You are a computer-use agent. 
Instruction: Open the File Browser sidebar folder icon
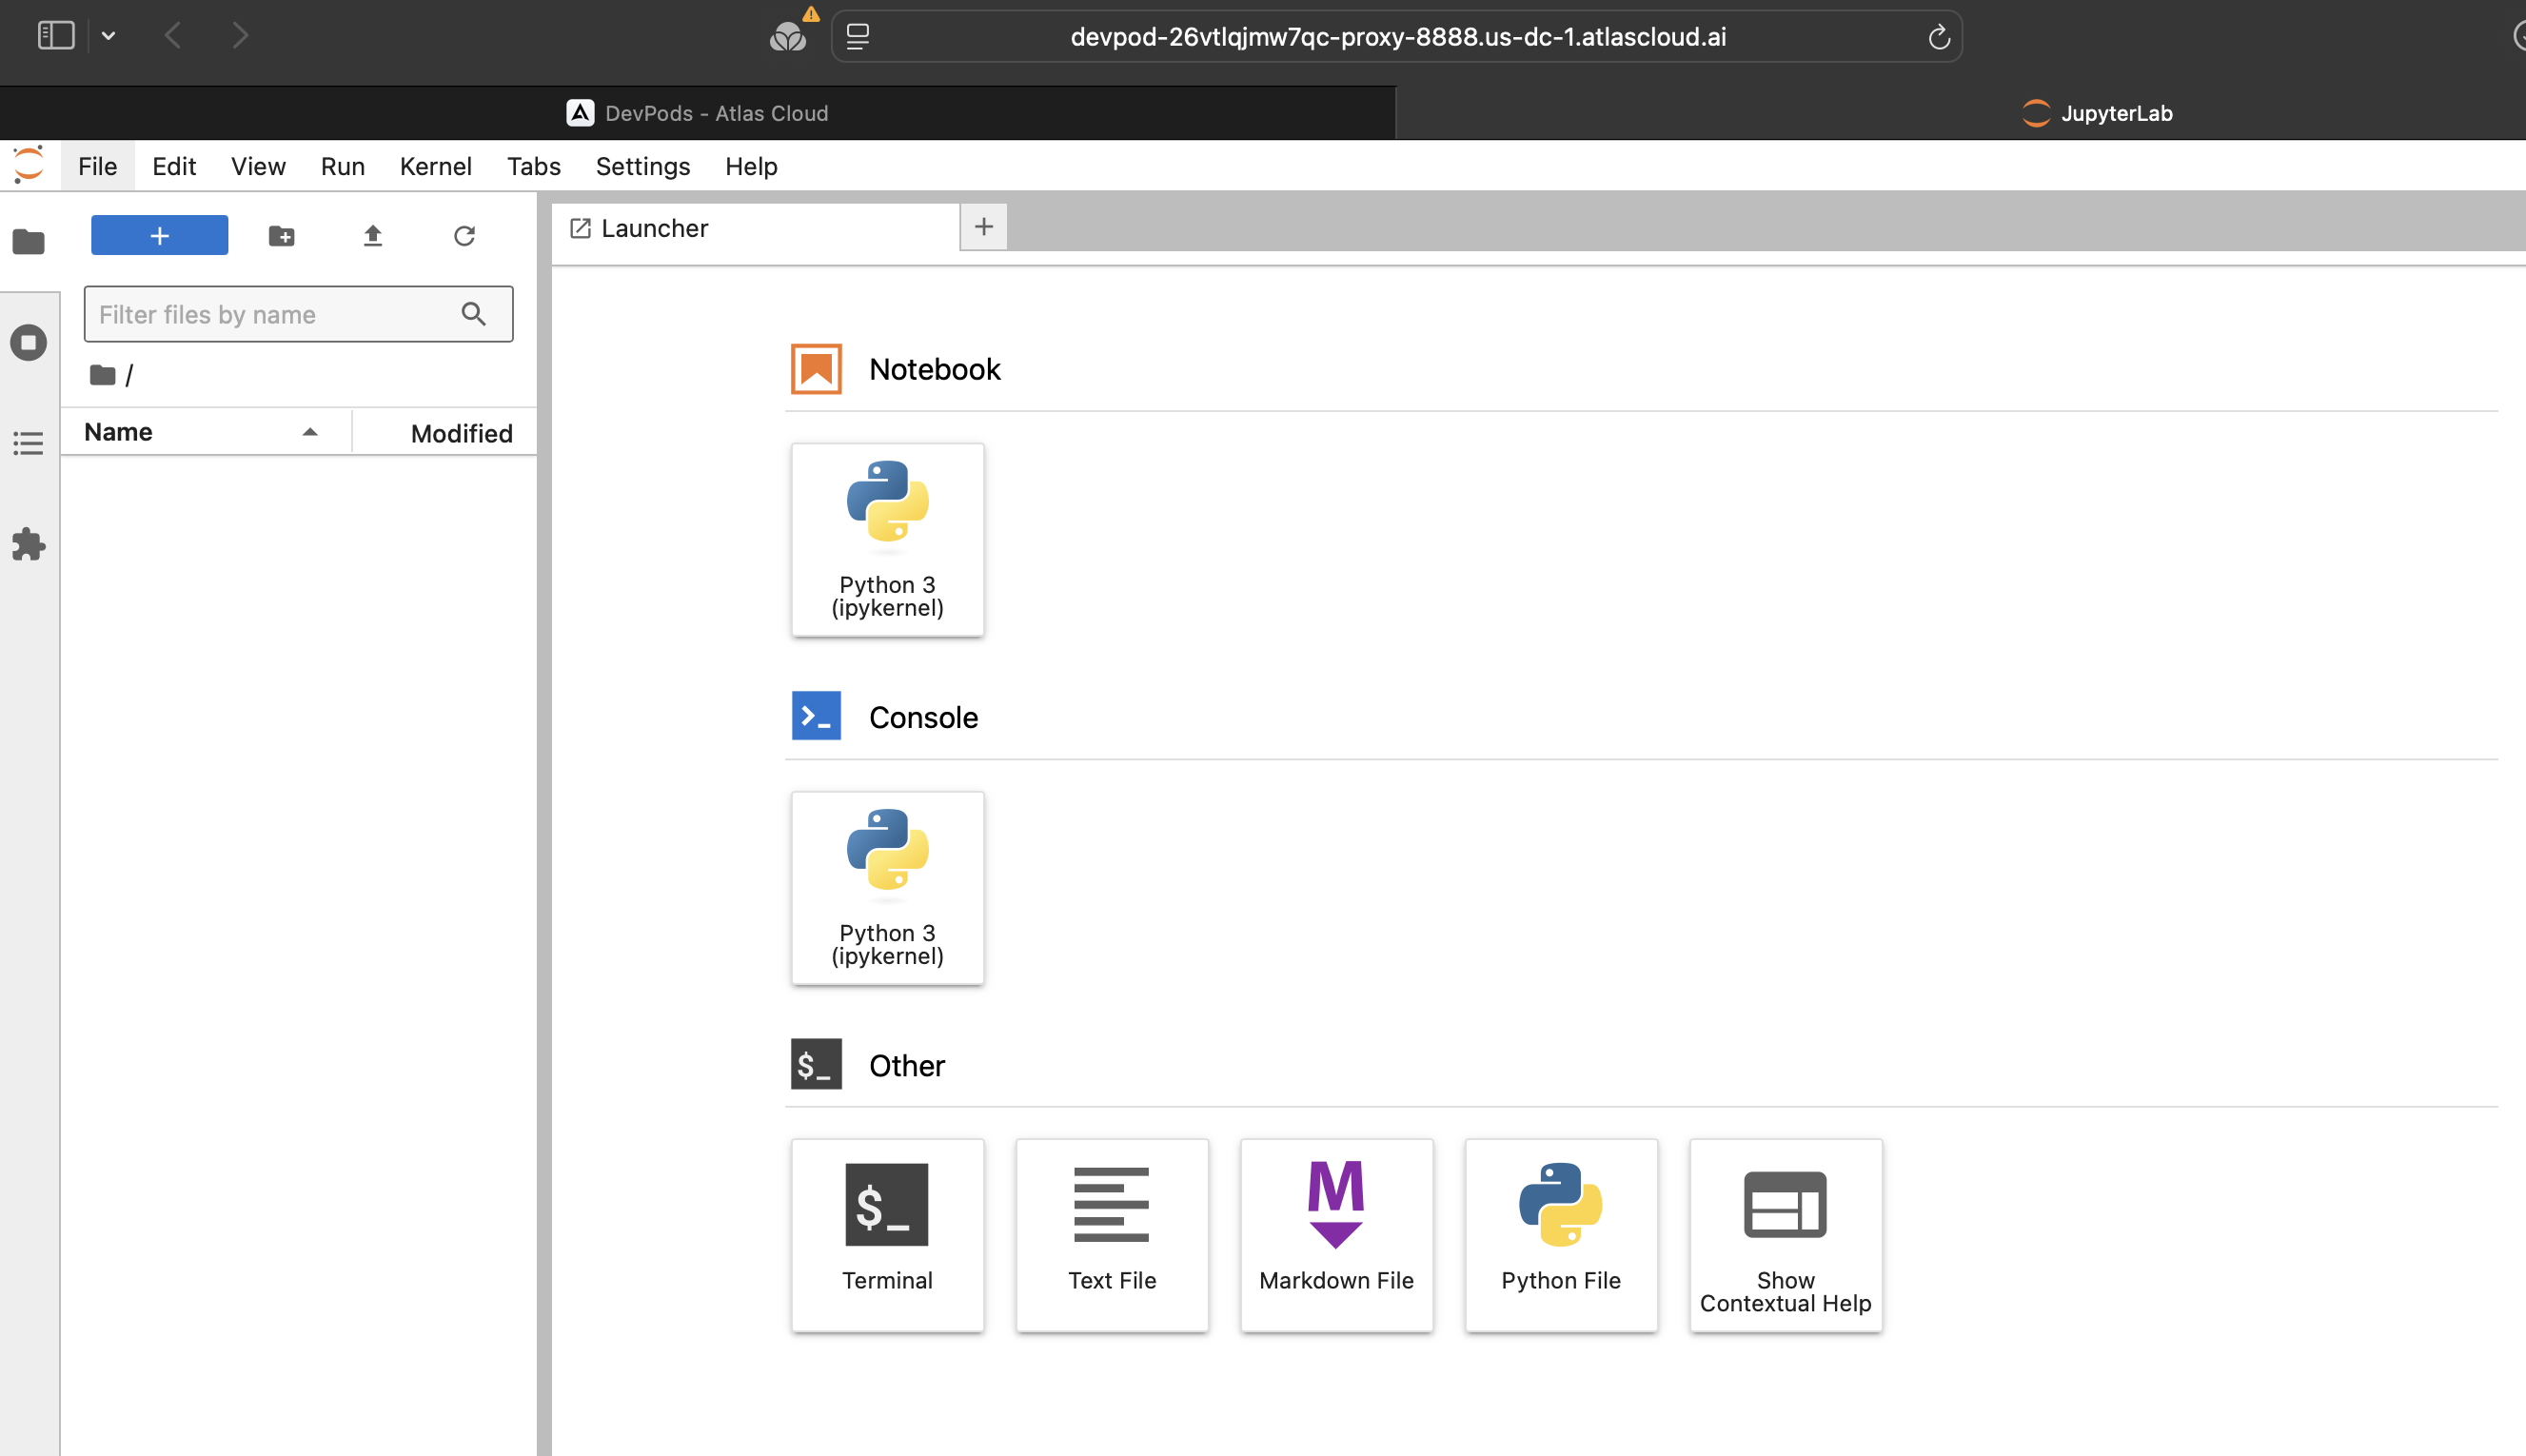tap(28, 241)
